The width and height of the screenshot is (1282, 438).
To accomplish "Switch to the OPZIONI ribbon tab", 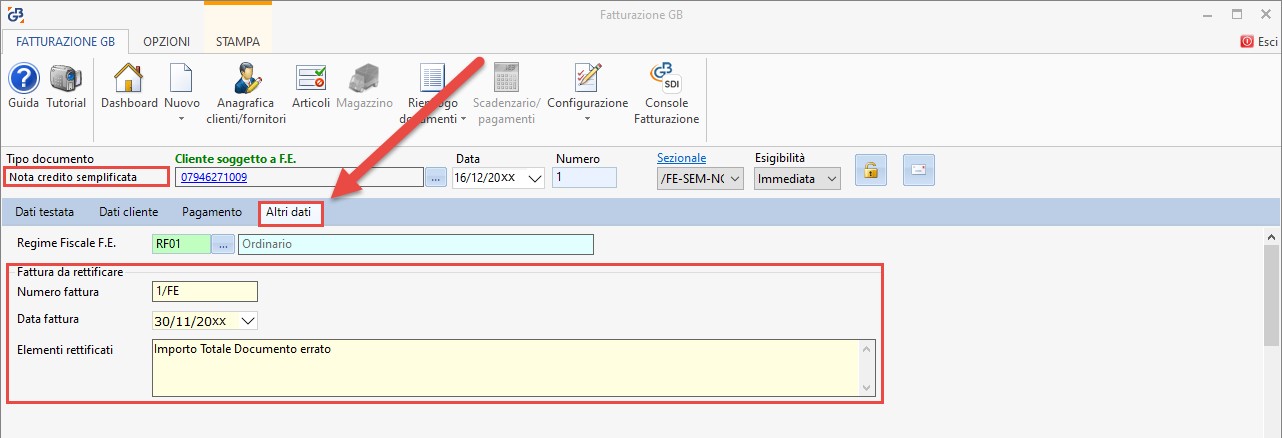I will click(166, 42).
